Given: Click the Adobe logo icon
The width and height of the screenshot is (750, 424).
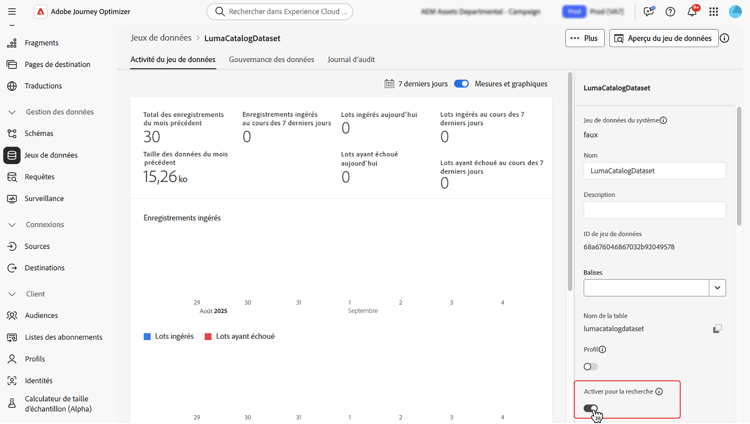Looking at the screenshot, I should (41, 11).
